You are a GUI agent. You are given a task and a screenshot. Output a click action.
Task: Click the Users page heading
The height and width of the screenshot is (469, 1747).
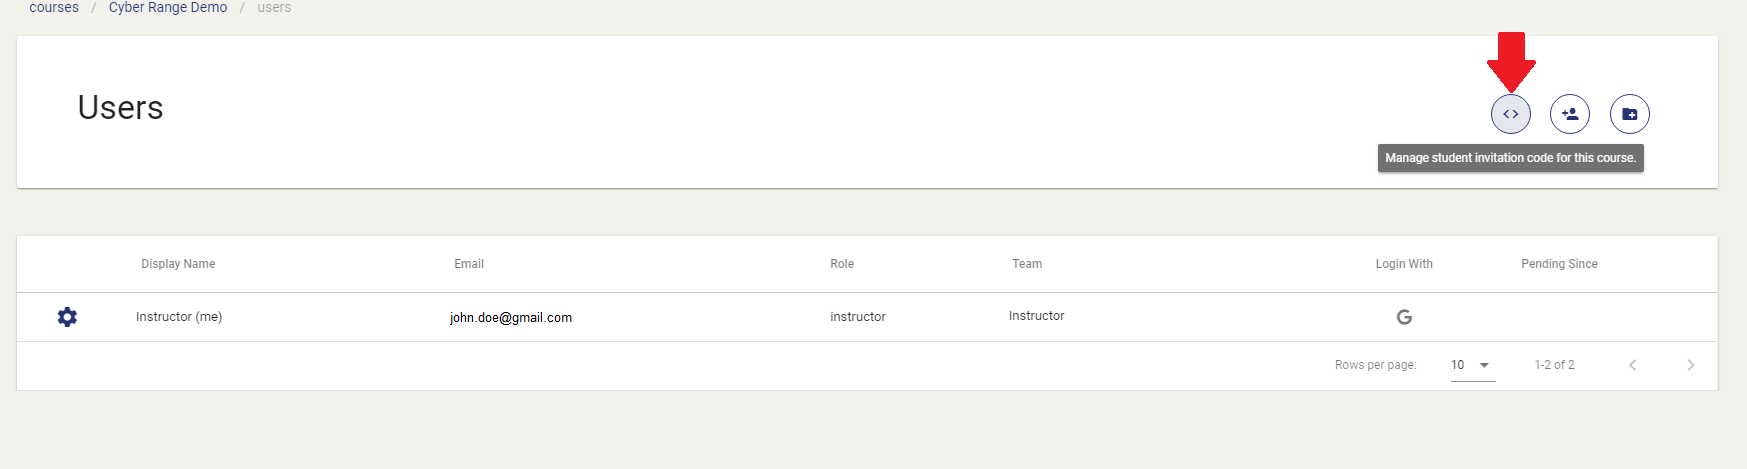click(x=121, y=108)
